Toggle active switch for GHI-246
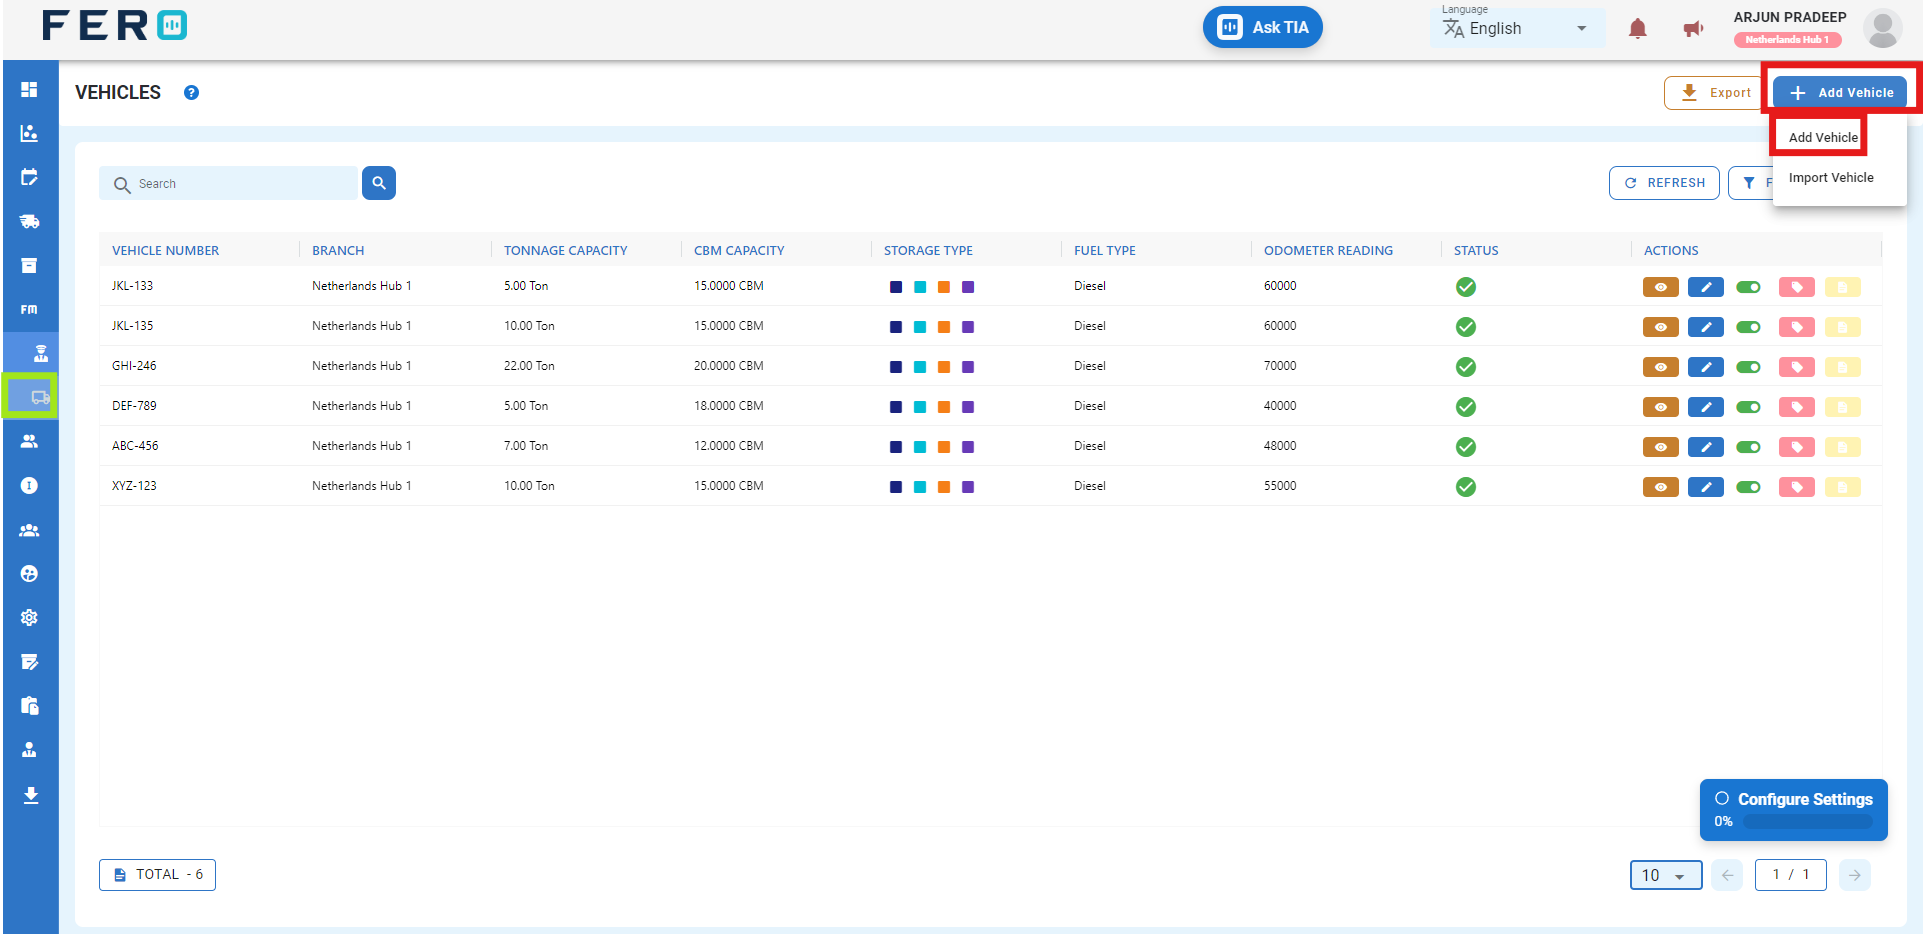This screenshot has height=934, width=1923. click(x=1749, y=367)
